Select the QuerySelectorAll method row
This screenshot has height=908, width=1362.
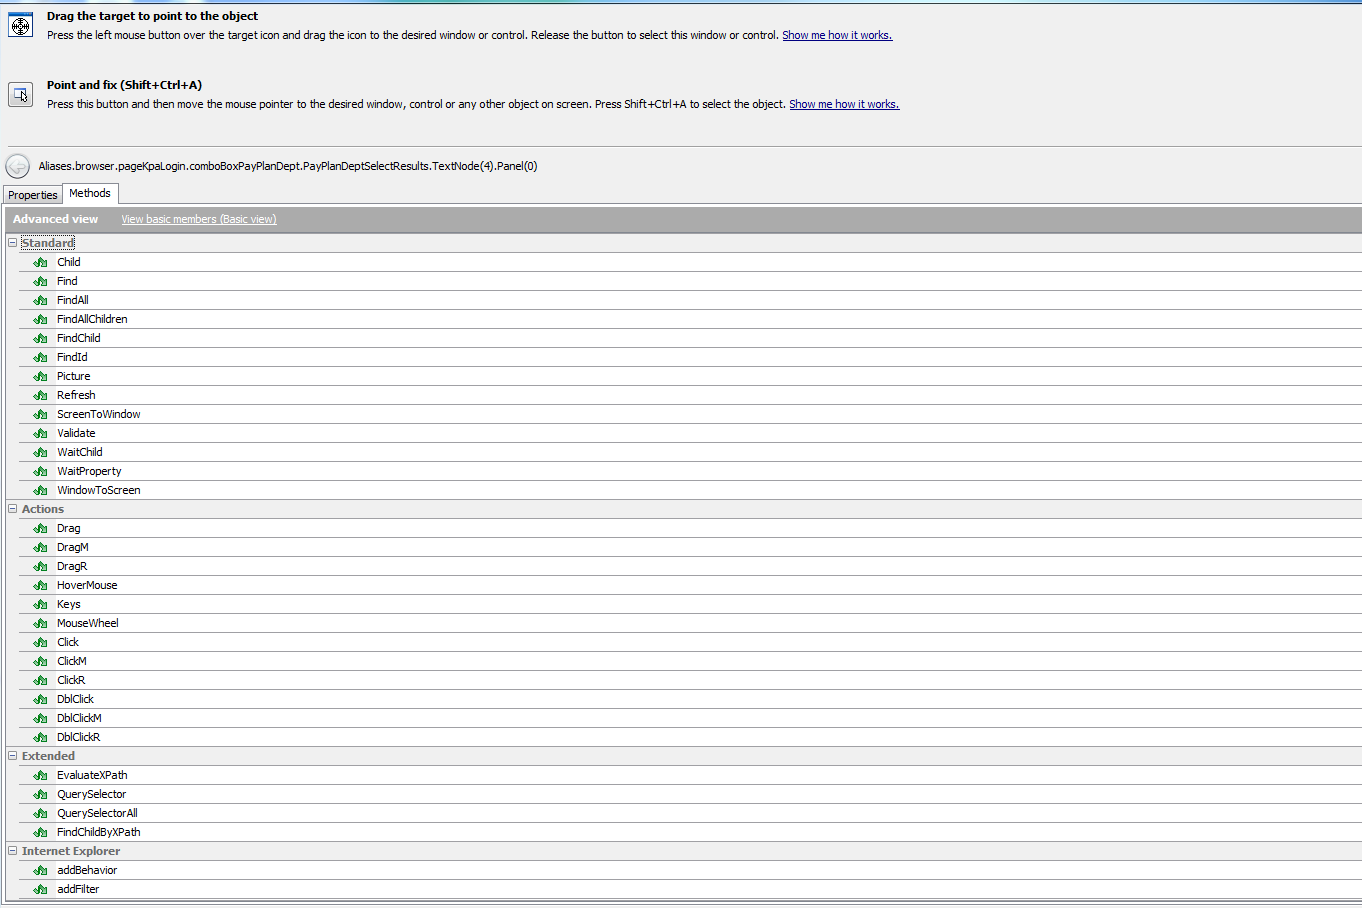[97, 813]
